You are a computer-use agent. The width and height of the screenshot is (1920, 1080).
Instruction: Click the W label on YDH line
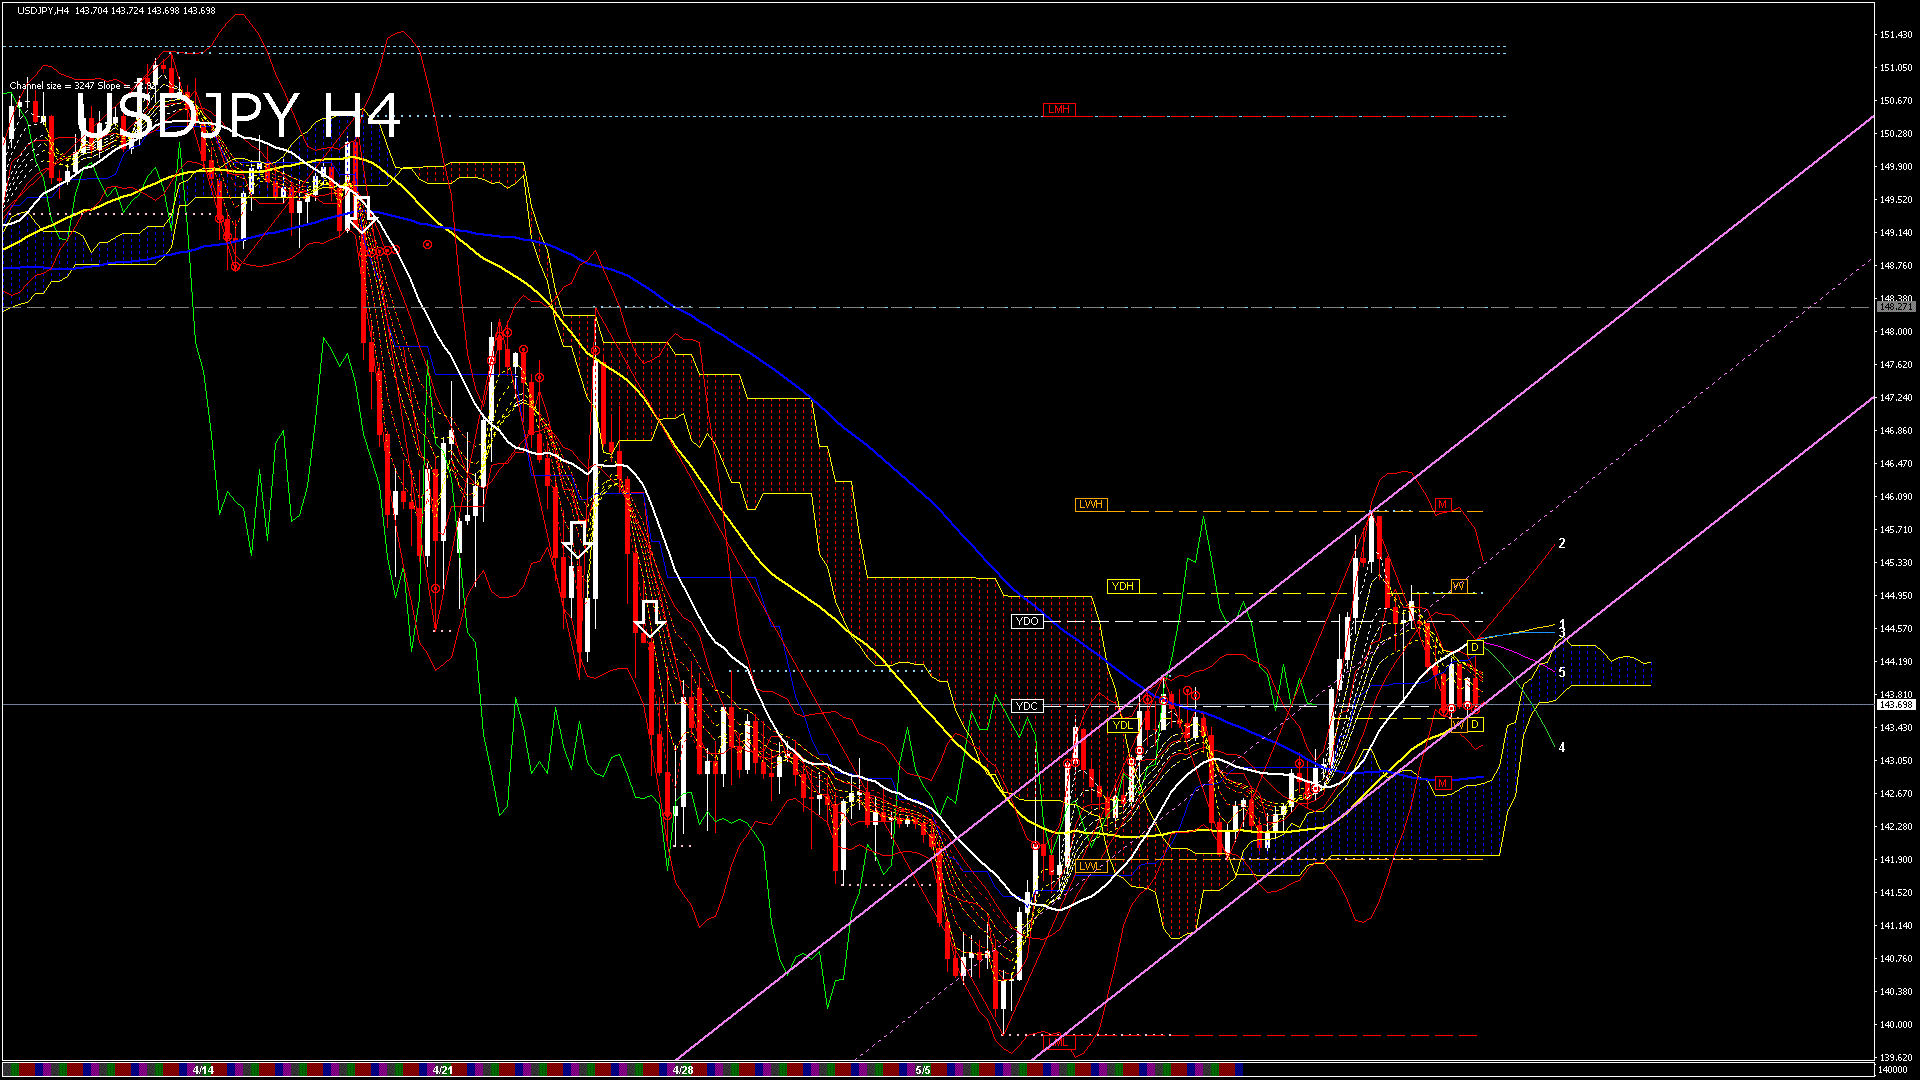click(1459, 586)
